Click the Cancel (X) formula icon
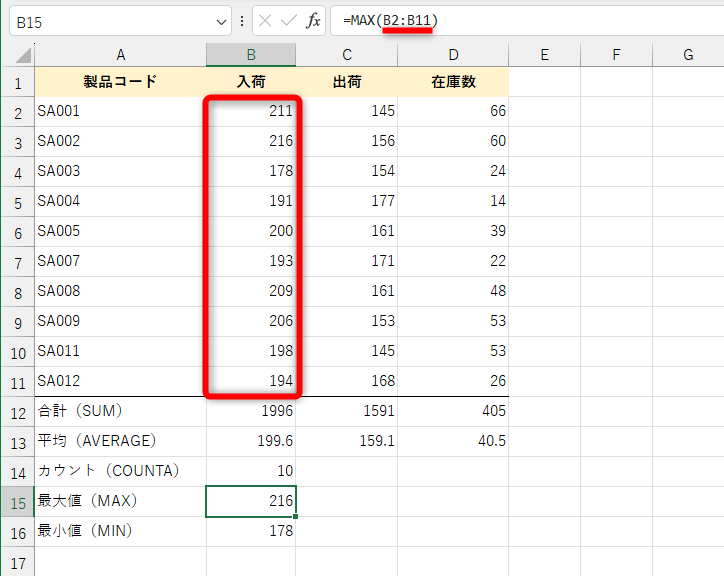This screenshot has width=724, height=576. pos(265,21)
